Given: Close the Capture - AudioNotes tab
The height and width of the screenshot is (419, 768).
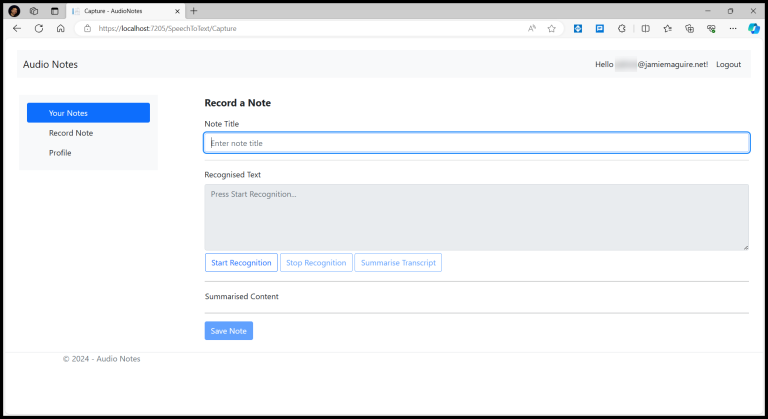Looking at the screenshot, I should (177, 11).
